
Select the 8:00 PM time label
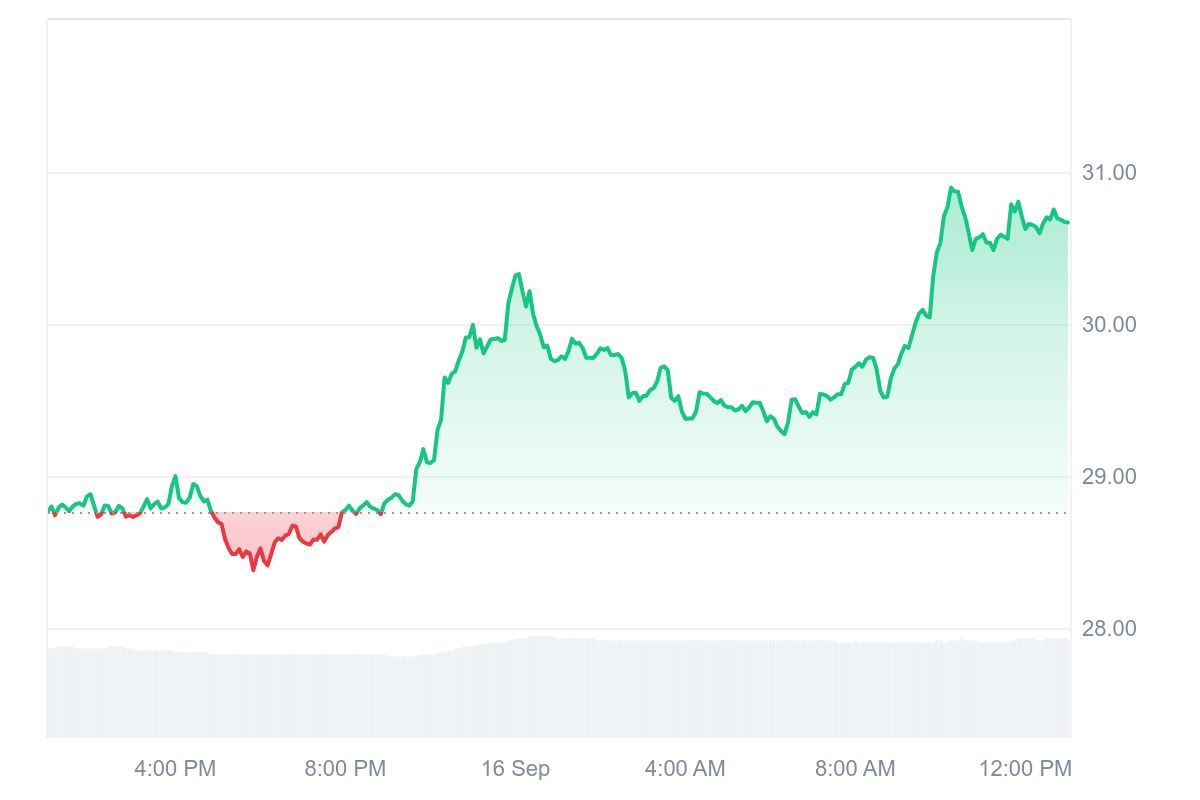[345, 769]
